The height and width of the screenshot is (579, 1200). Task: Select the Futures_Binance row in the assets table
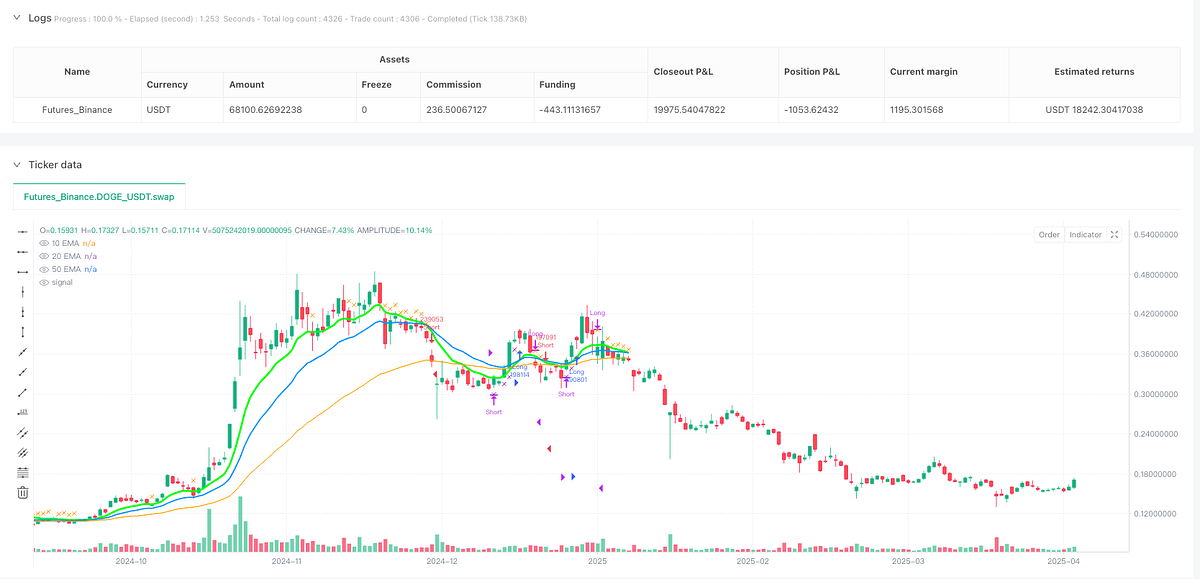(x=77, y=109)
